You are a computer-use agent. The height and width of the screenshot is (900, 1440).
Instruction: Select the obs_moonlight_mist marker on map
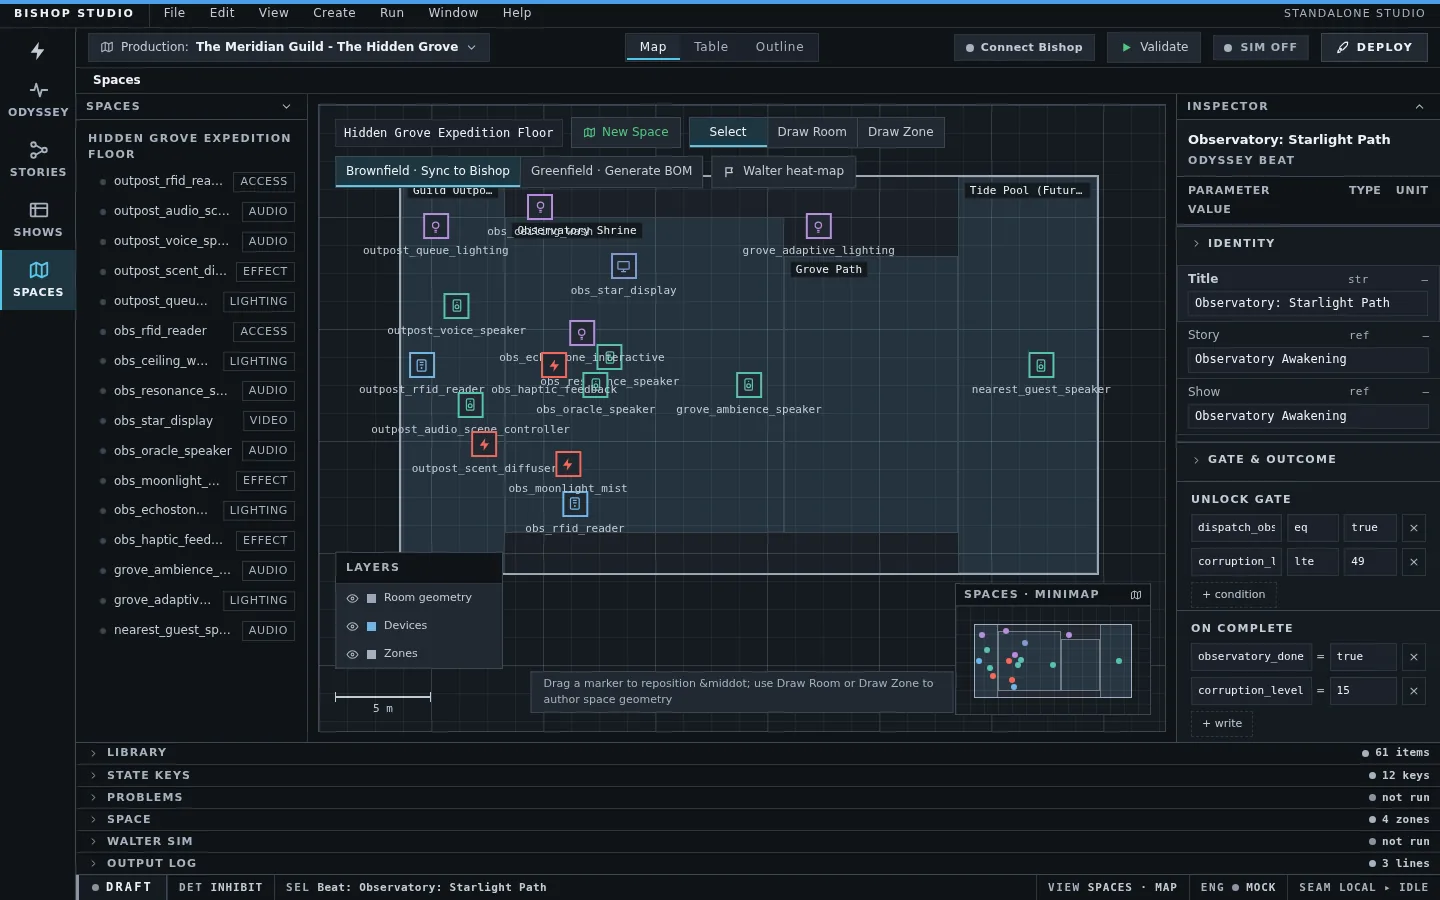click(568, 464)
